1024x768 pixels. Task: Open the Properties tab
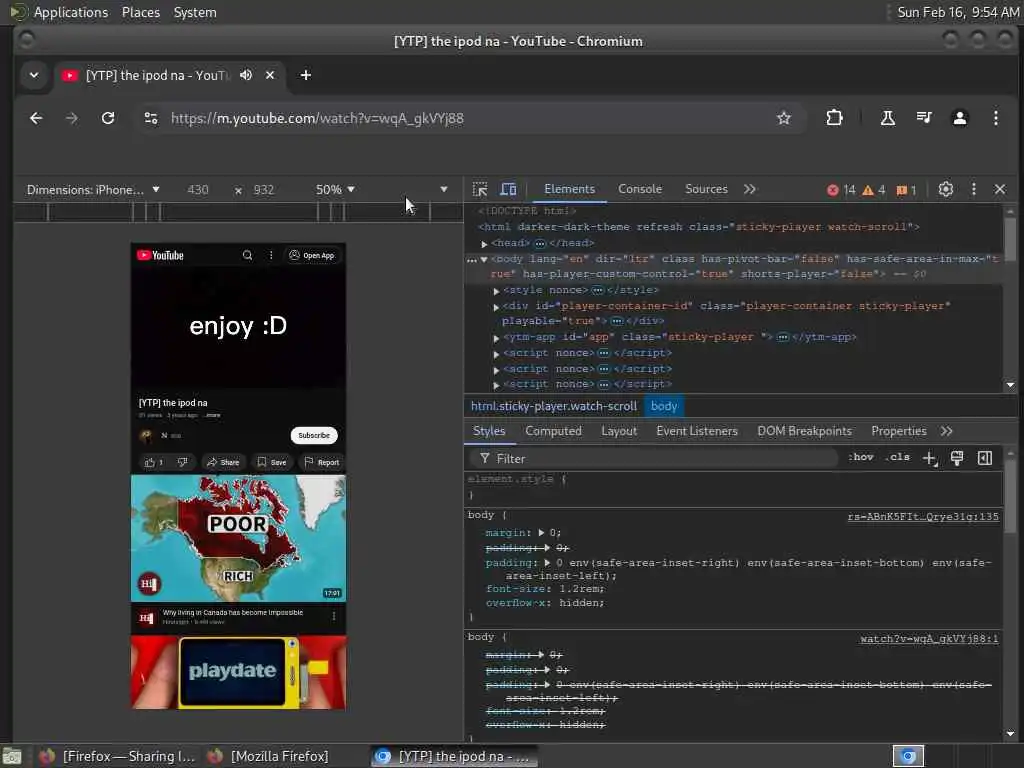(899, 431)
